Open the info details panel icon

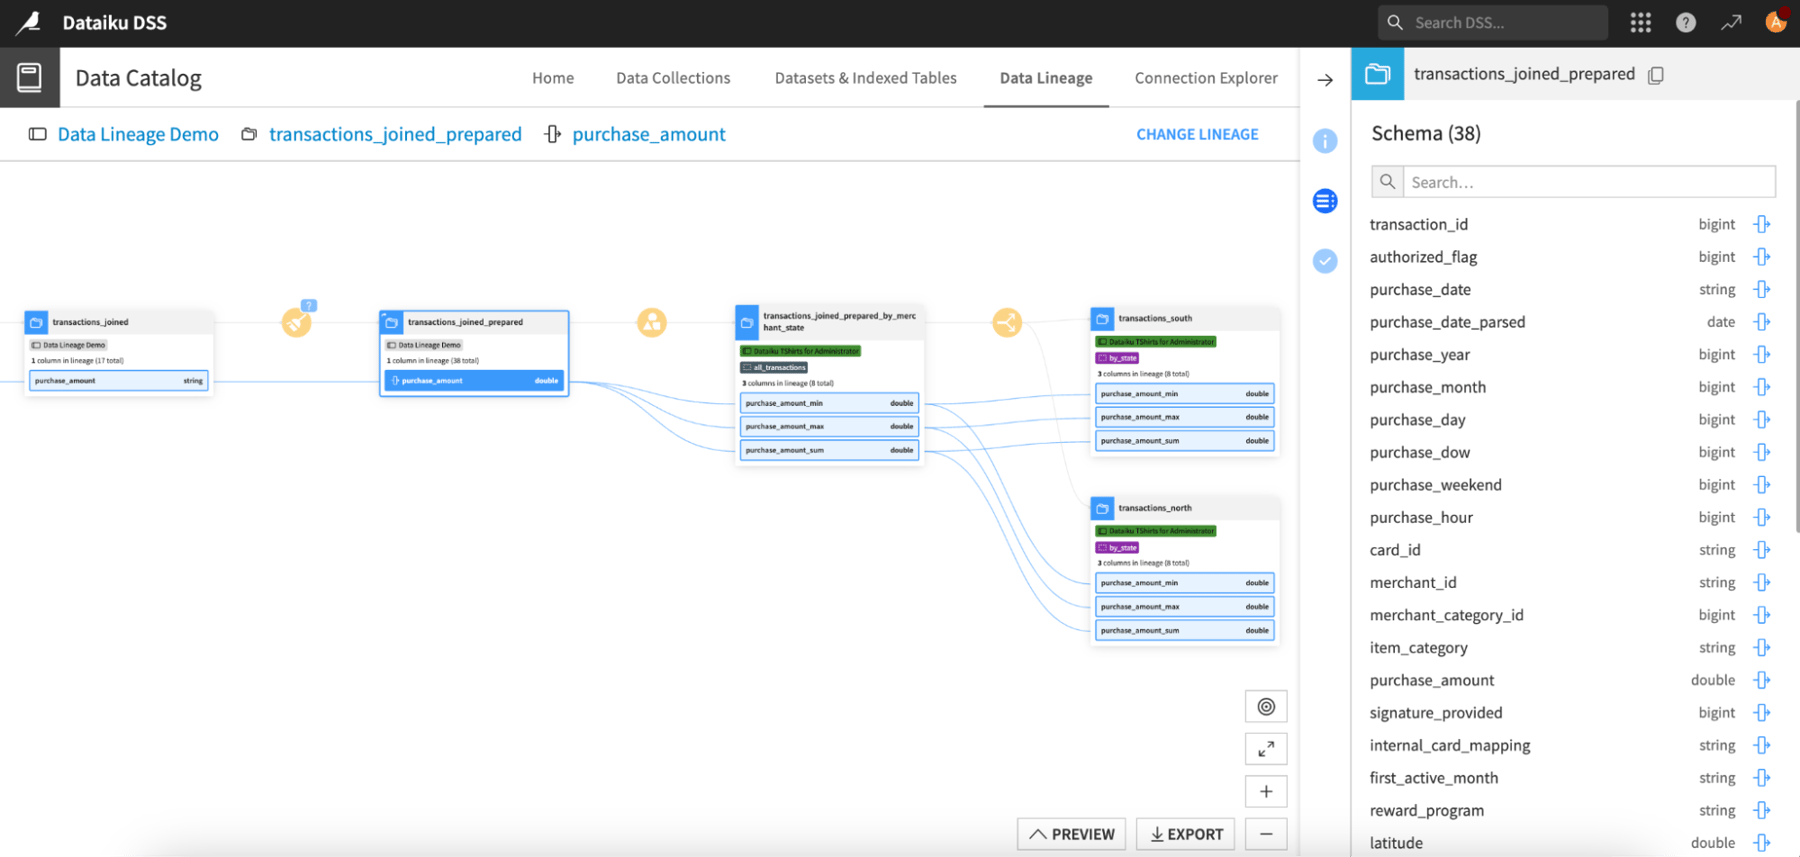tap(1325, 141)
